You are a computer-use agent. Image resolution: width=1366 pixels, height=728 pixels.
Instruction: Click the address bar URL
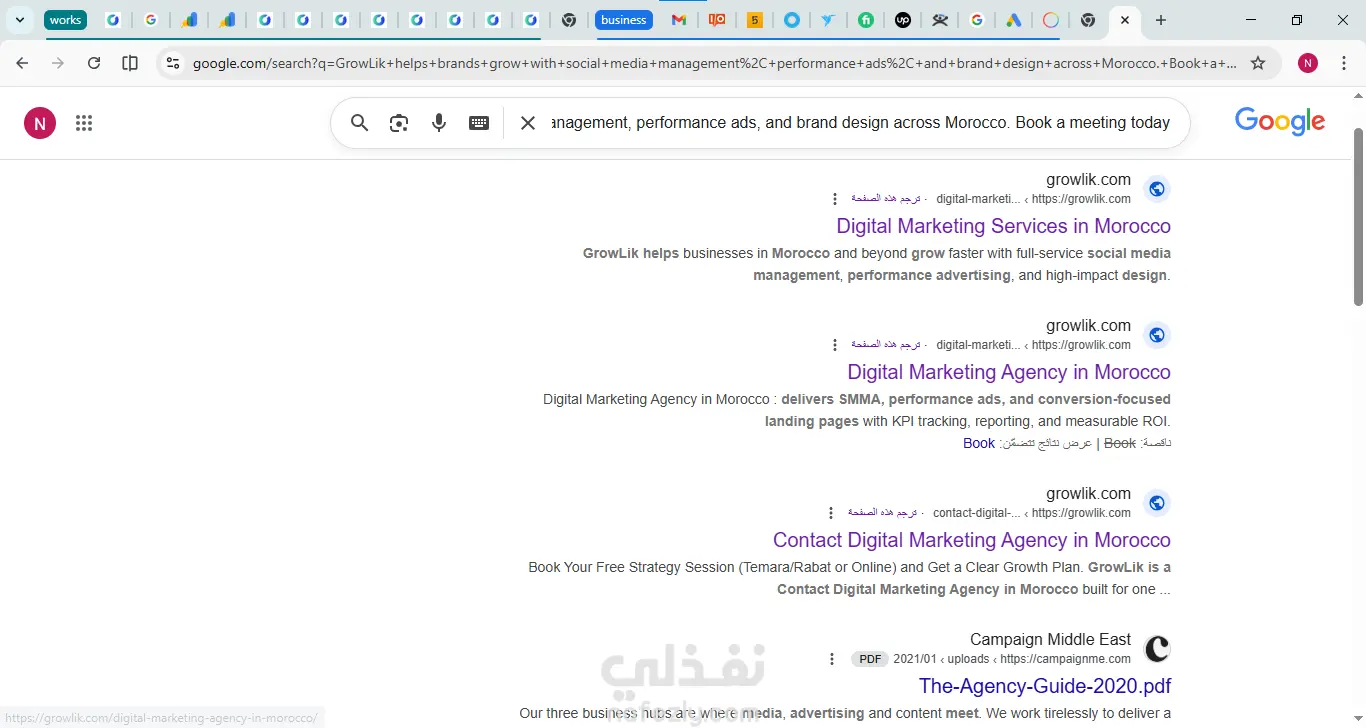coord(714,63)
